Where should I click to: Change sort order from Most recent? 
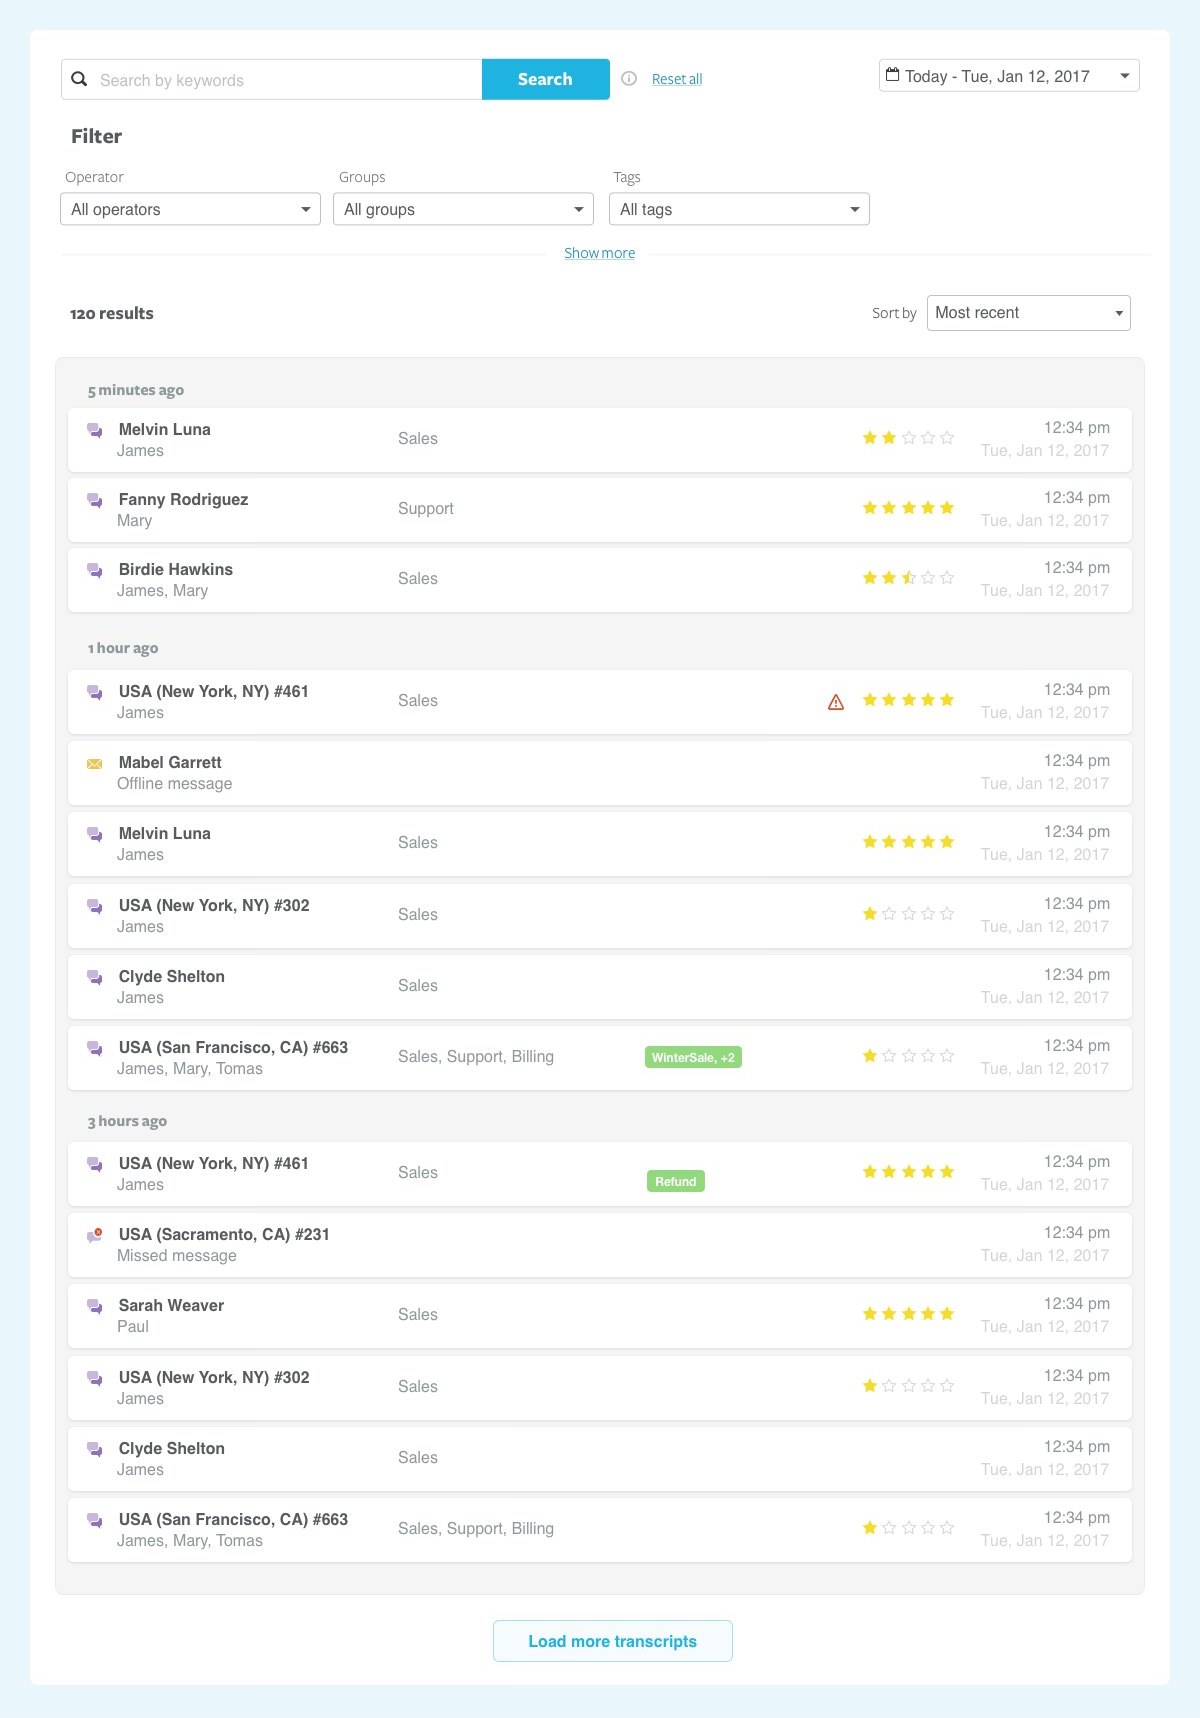point(1028,313)
